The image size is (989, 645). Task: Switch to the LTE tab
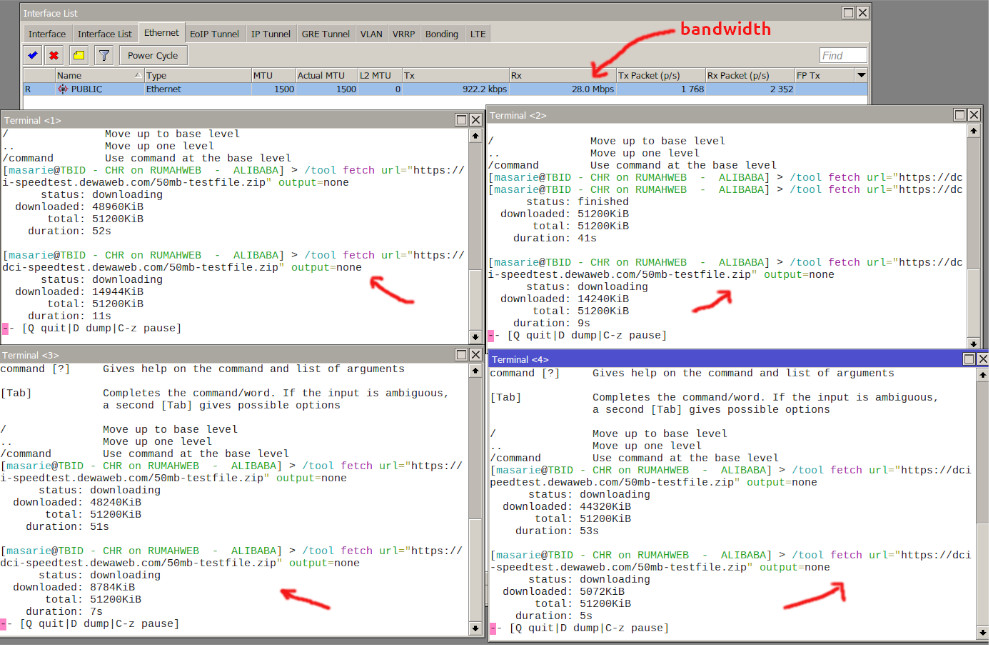(478, 33)
